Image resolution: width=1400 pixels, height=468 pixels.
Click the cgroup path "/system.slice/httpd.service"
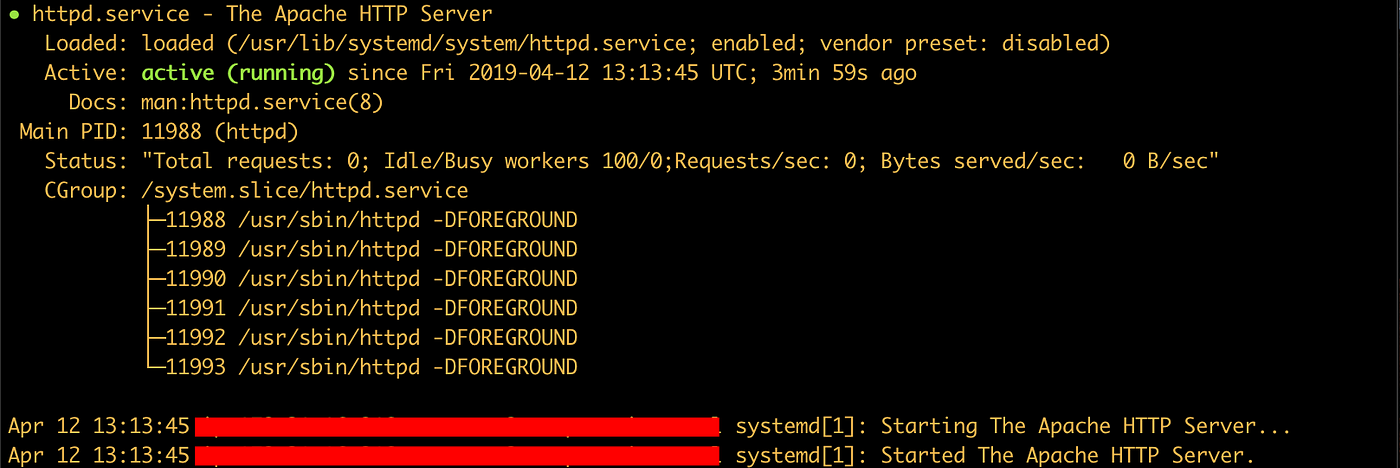(305, 191)
